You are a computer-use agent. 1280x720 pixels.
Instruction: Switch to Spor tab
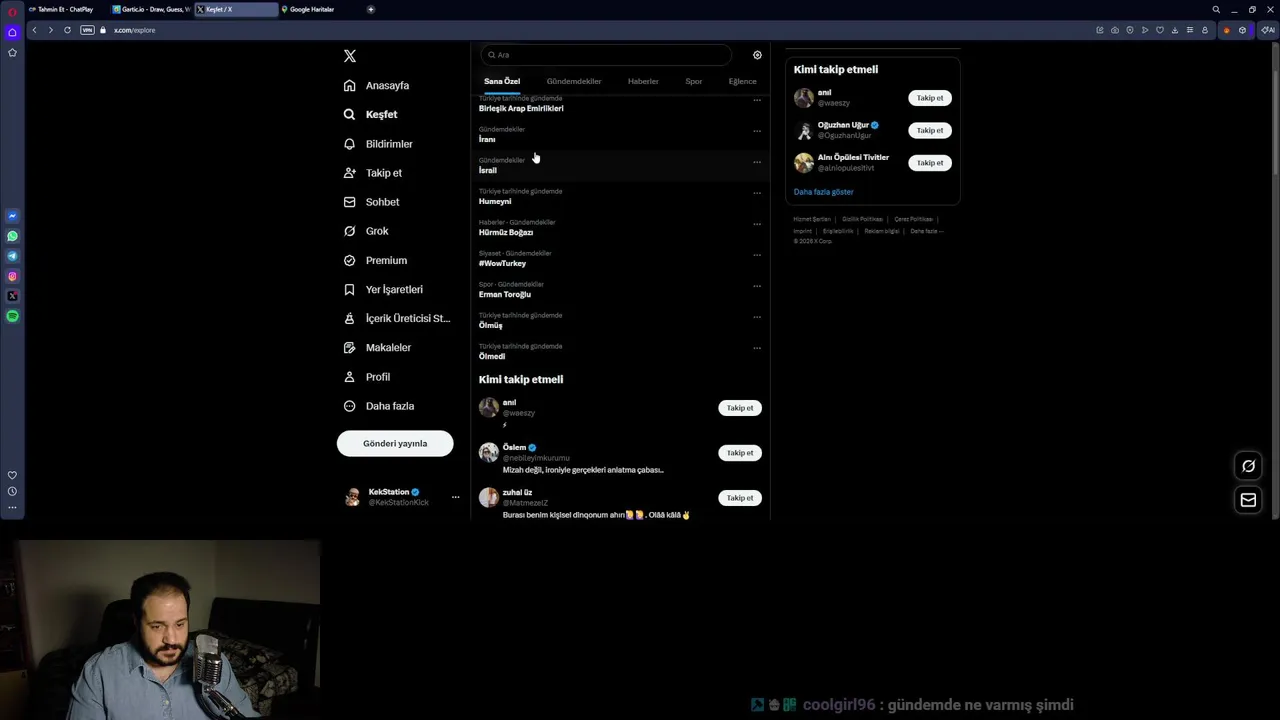tap(694, 81)
